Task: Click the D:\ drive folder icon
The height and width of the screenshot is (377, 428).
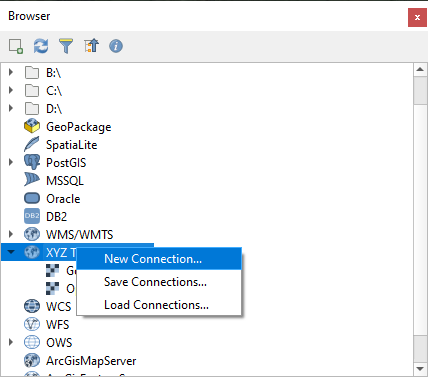Action: 32,108
